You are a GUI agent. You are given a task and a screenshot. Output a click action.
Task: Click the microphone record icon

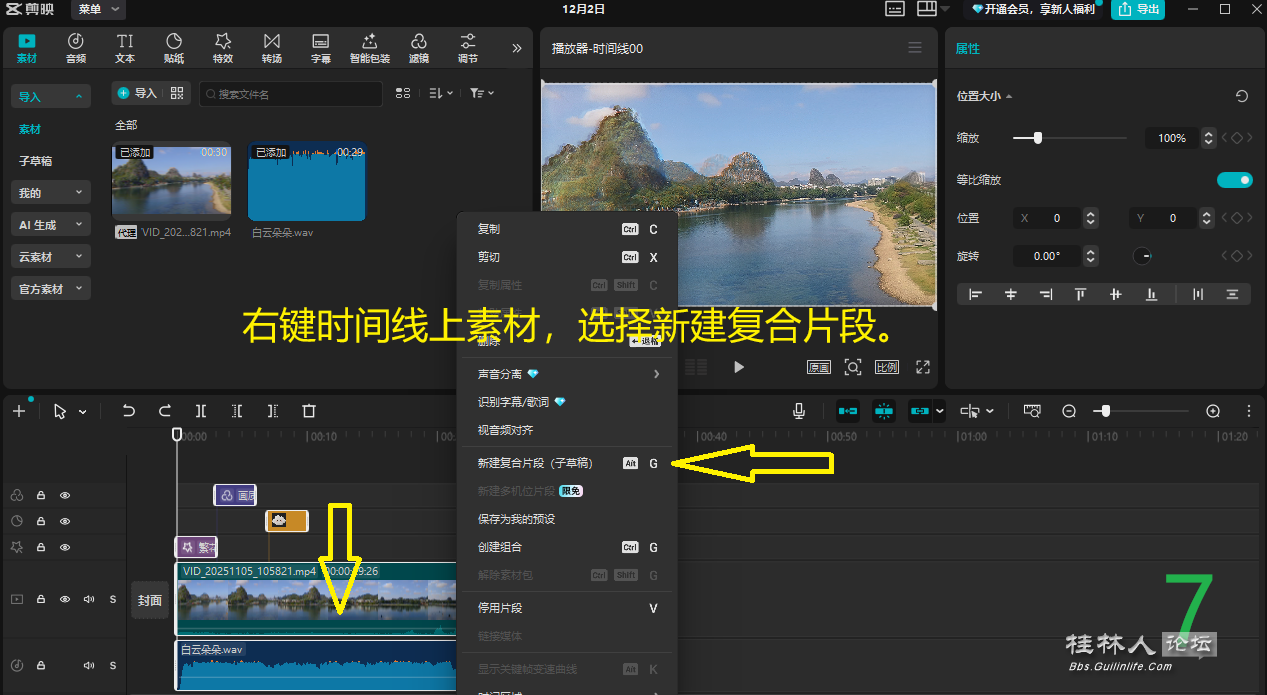coord(799,411)
